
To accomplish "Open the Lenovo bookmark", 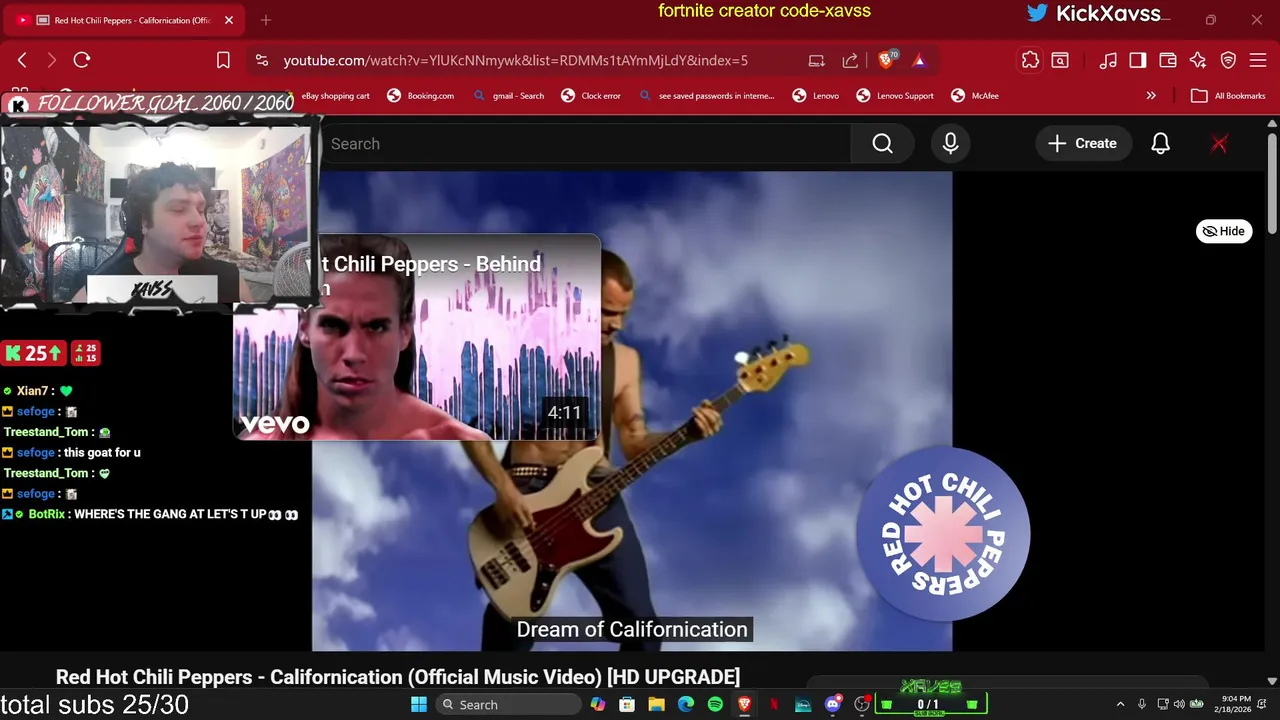I will [816, 96].
